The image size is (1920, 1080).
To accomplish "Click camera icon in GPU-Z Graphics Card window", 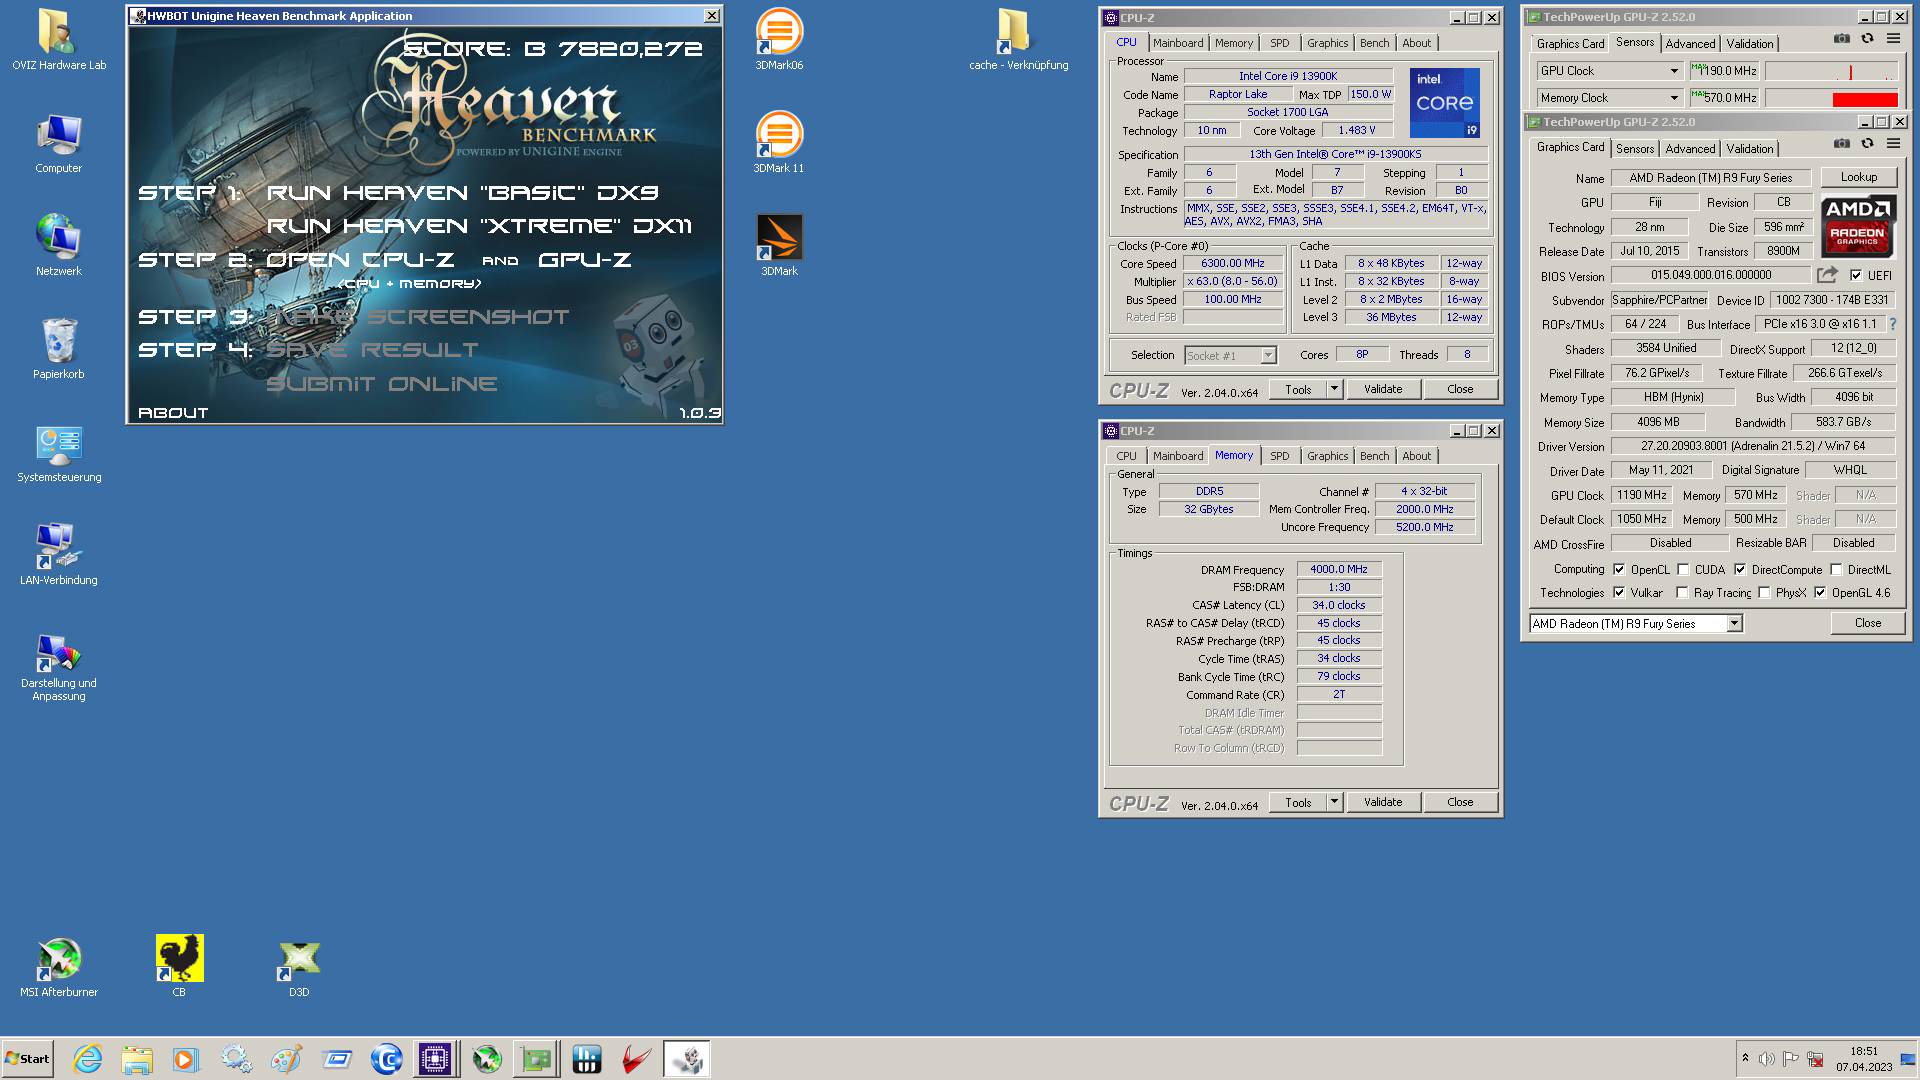I will point(1841,144).
